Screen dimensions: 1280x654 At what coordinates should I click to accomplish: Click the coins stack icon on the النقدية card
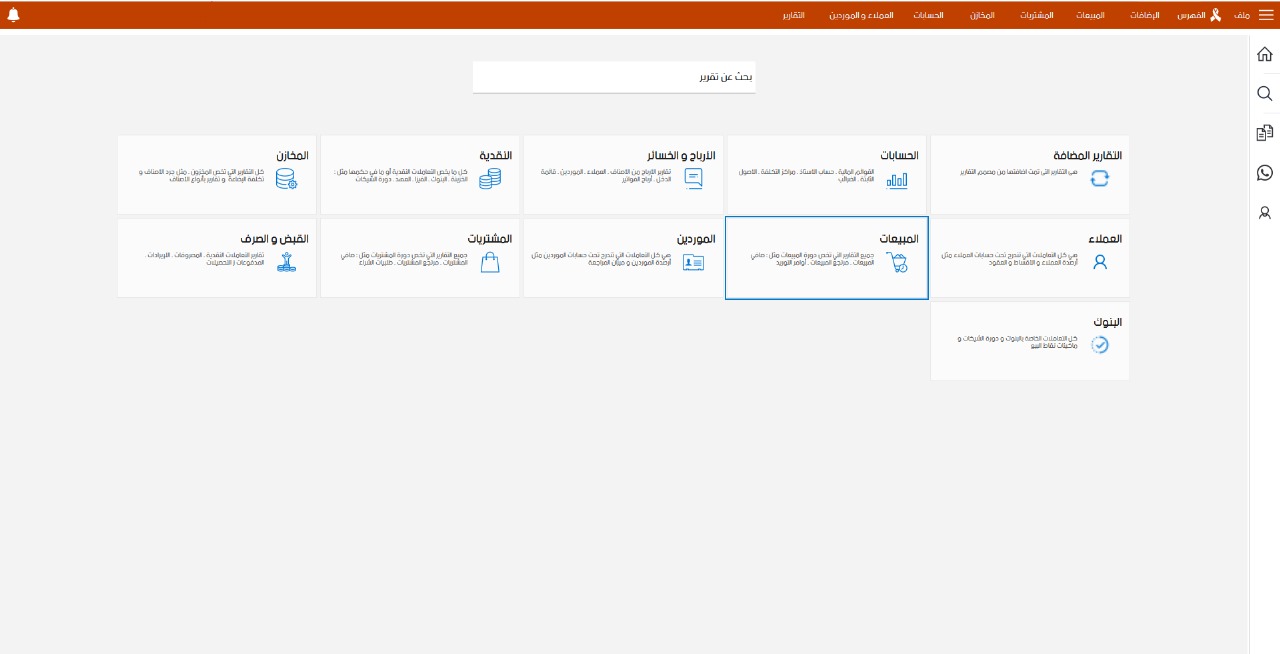[490, 179]
